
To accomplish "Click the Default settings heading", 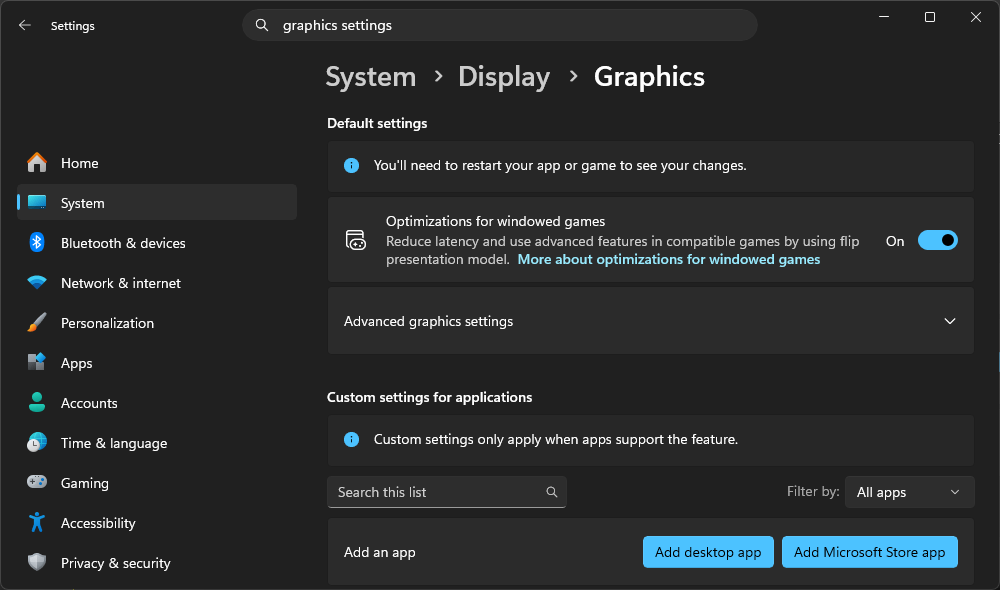I will [377, 123].
